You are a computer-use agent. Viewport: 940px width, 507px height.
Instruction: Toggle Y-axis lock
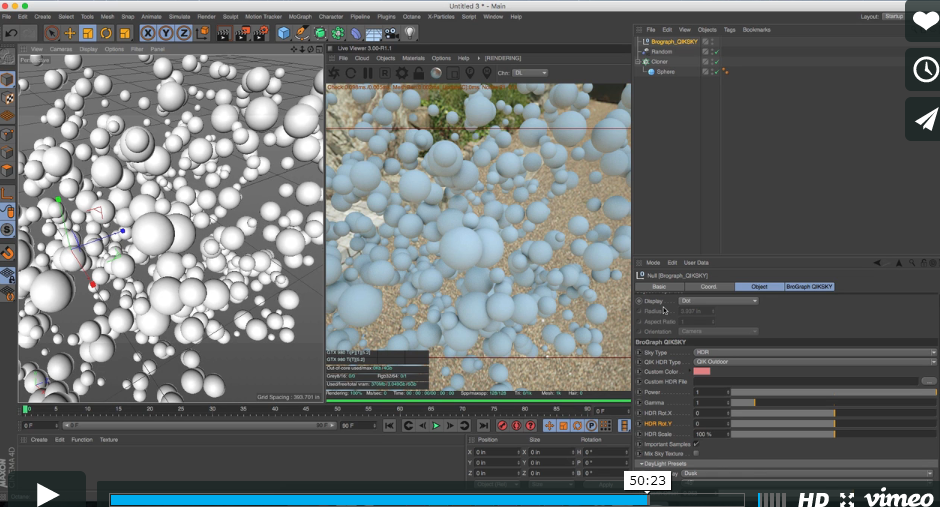pos(166,33)
